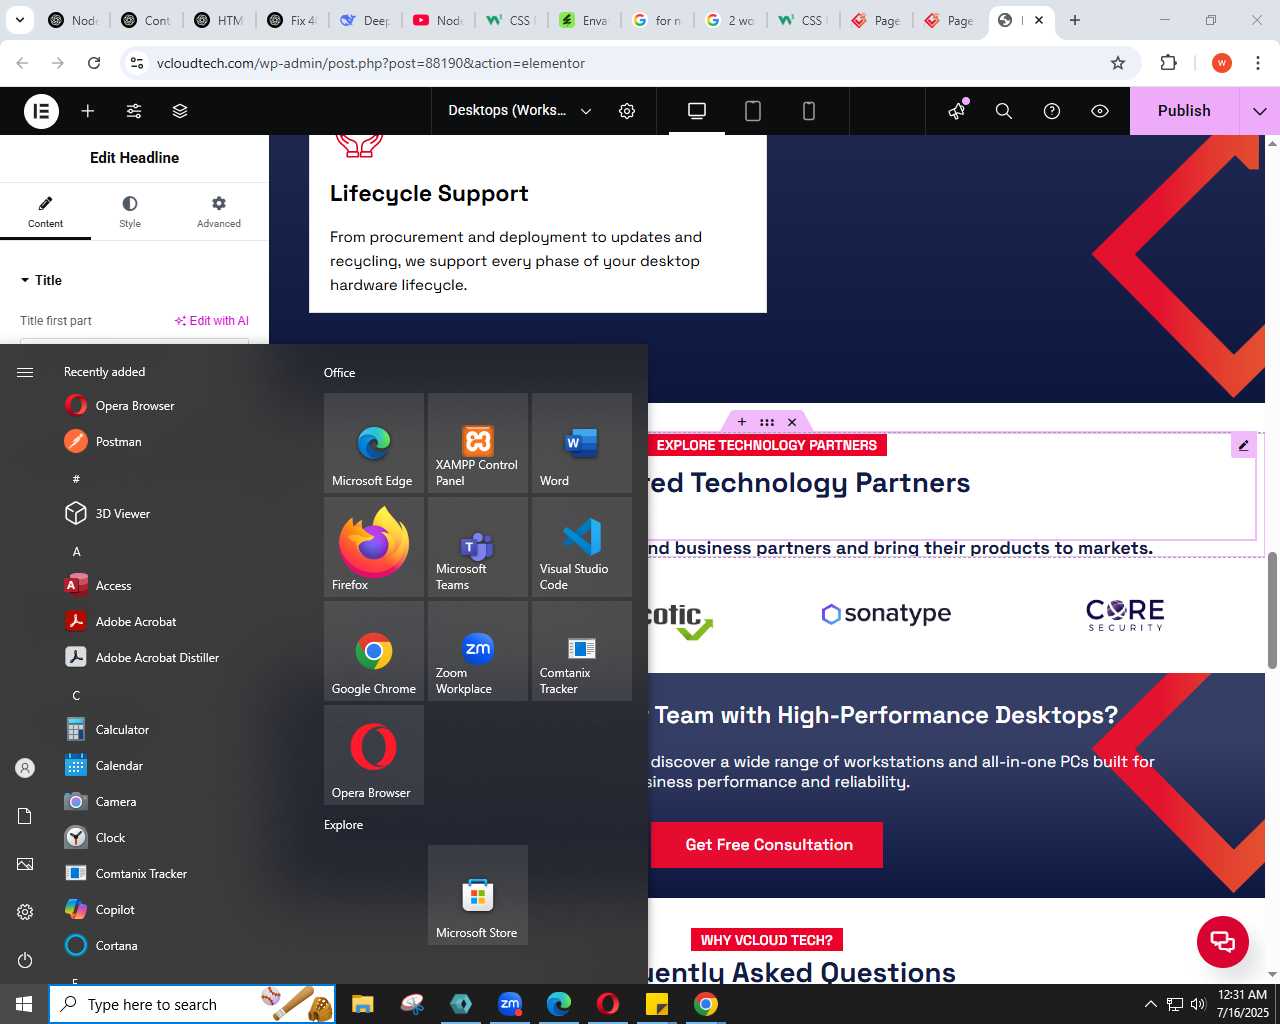The height and width of the screenshot is (1024, 1280).
Task: Click the browser address bar URL
Action: pyautogui.click(x=371, y=63)
